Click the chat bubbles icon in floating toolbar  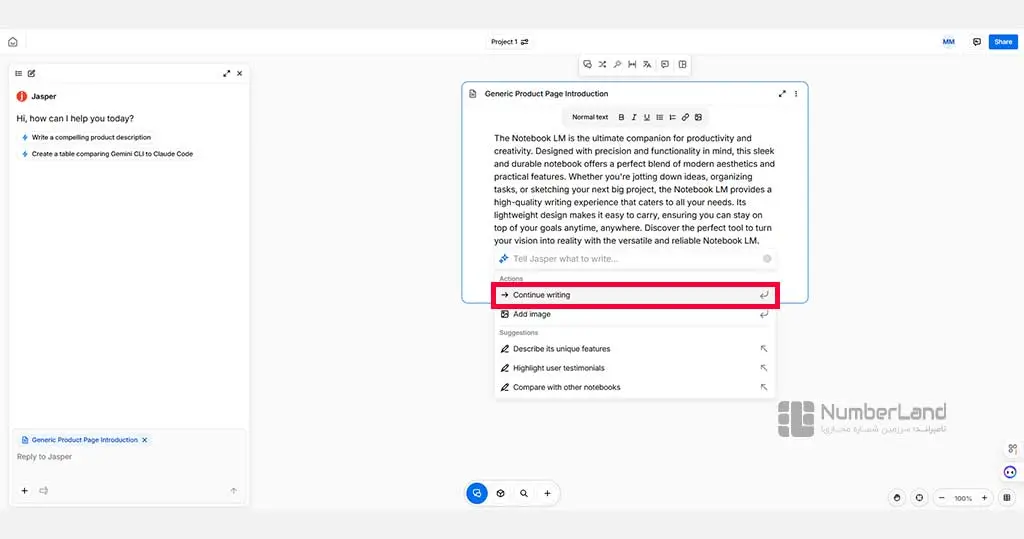tap(587, 65)
